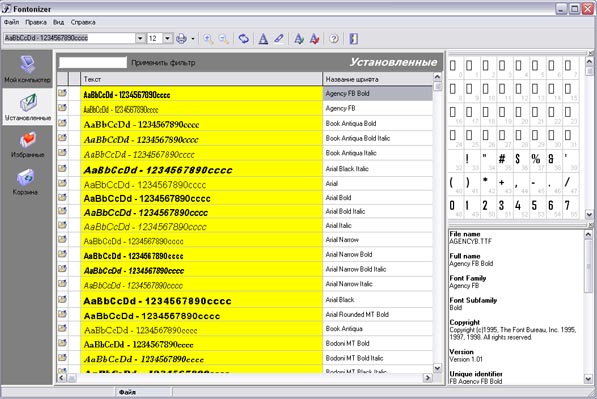Open the Мой компьютер sidebar section
Image resolution: width=597 pixels, height=399 pixels.
pyautogui.click(x=27, y=69)
